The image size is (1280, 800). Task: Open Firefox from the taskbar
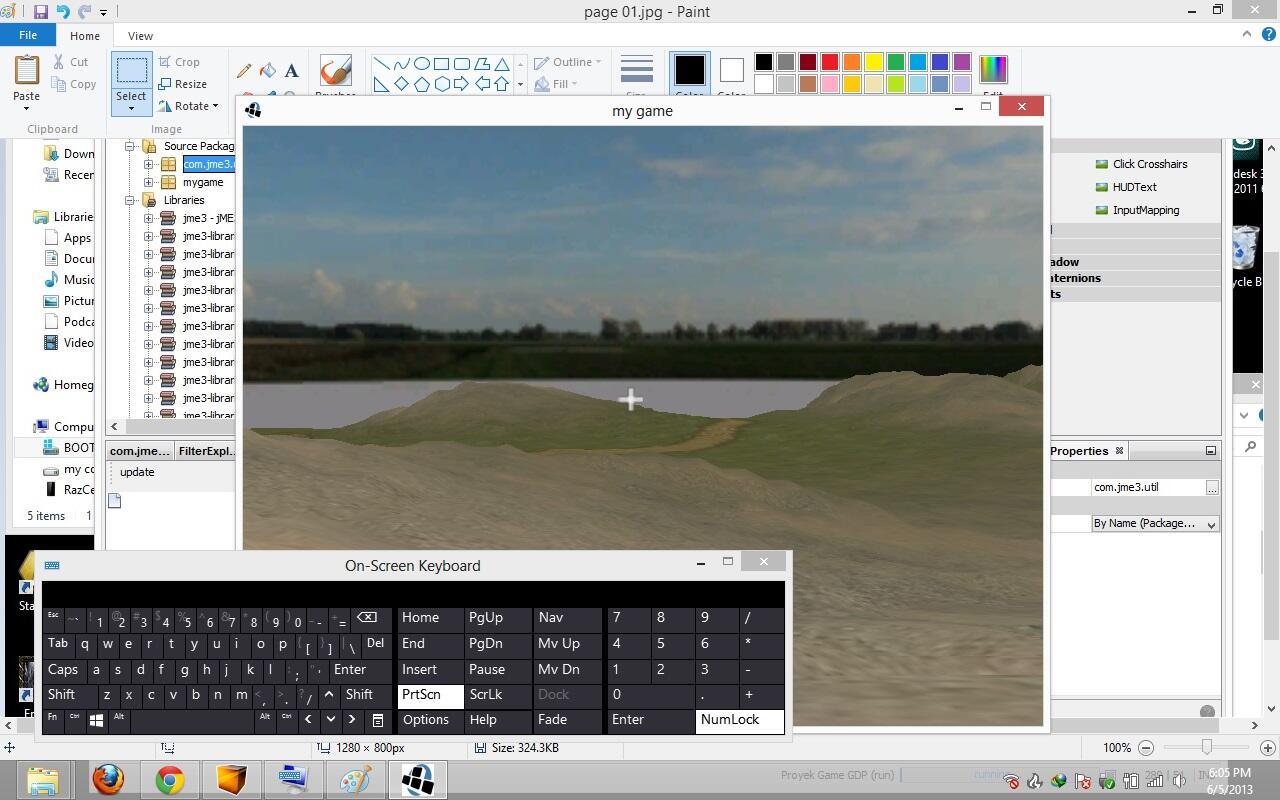coord(108,779)
